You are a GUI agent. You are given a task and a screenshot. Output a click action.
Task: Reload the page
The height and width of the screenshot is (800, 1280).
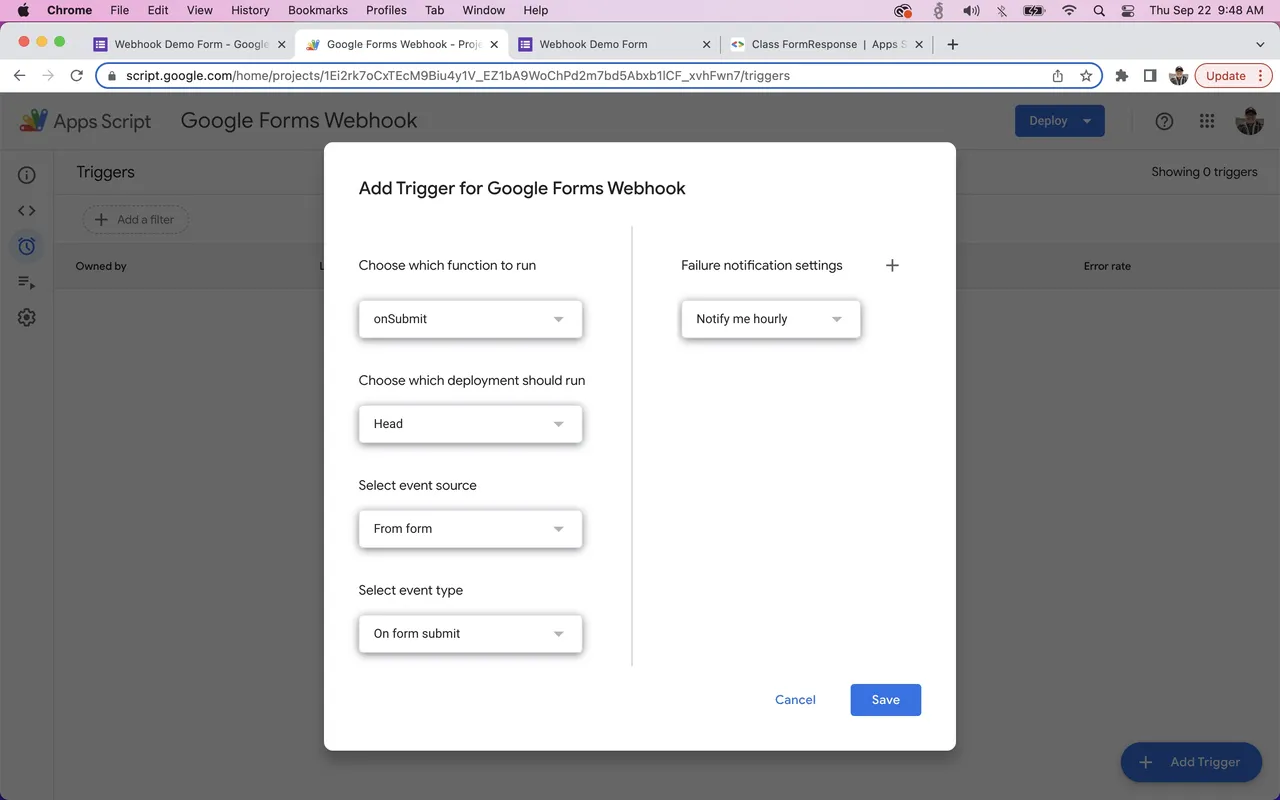click(x=76, y=76)
